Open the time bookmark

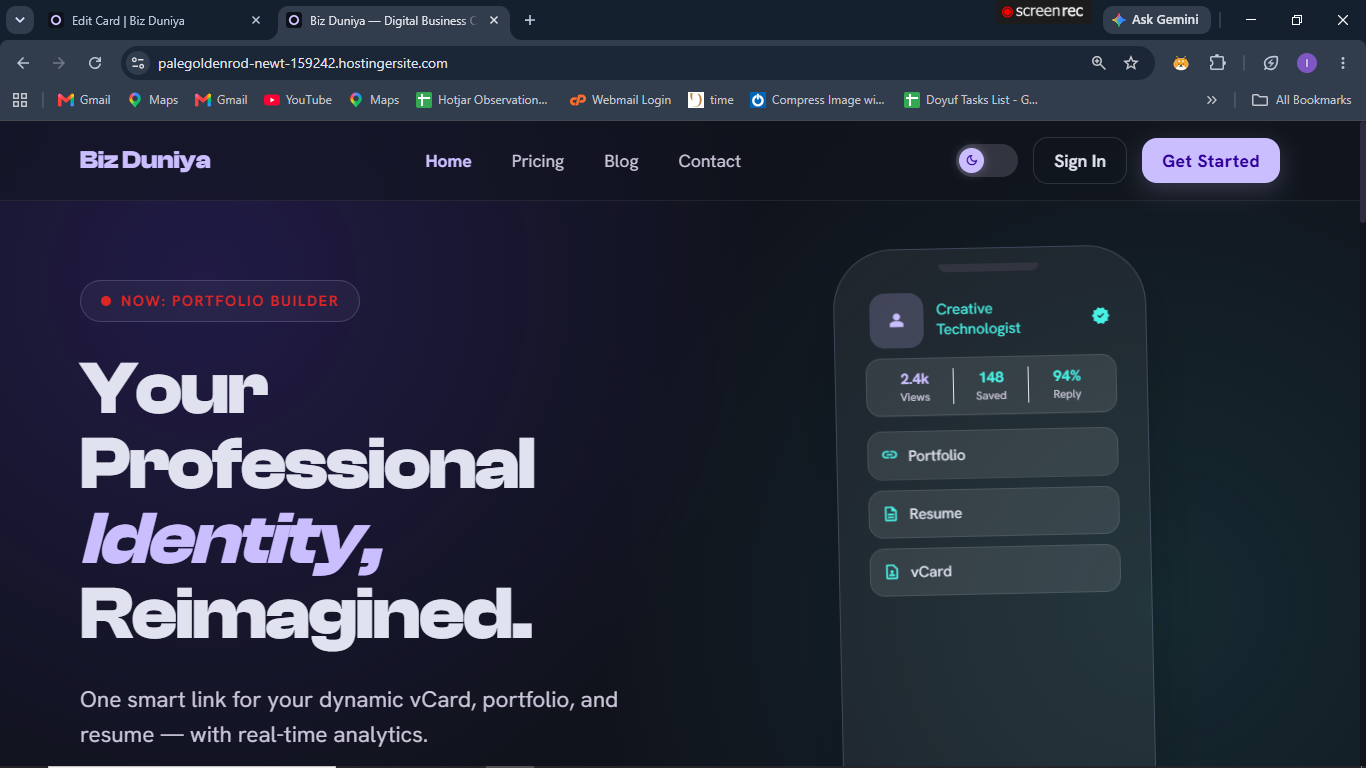[x=711, y=100]
